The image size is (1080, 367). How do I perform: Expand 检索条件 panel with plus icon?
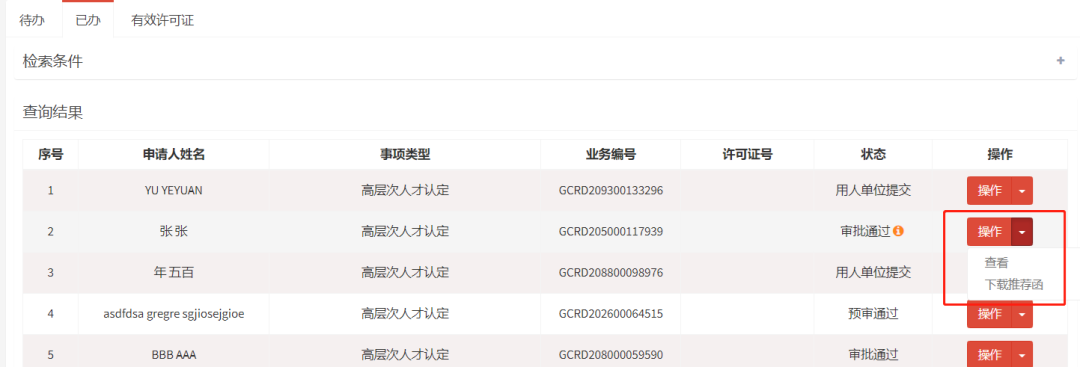point(1061,61)
